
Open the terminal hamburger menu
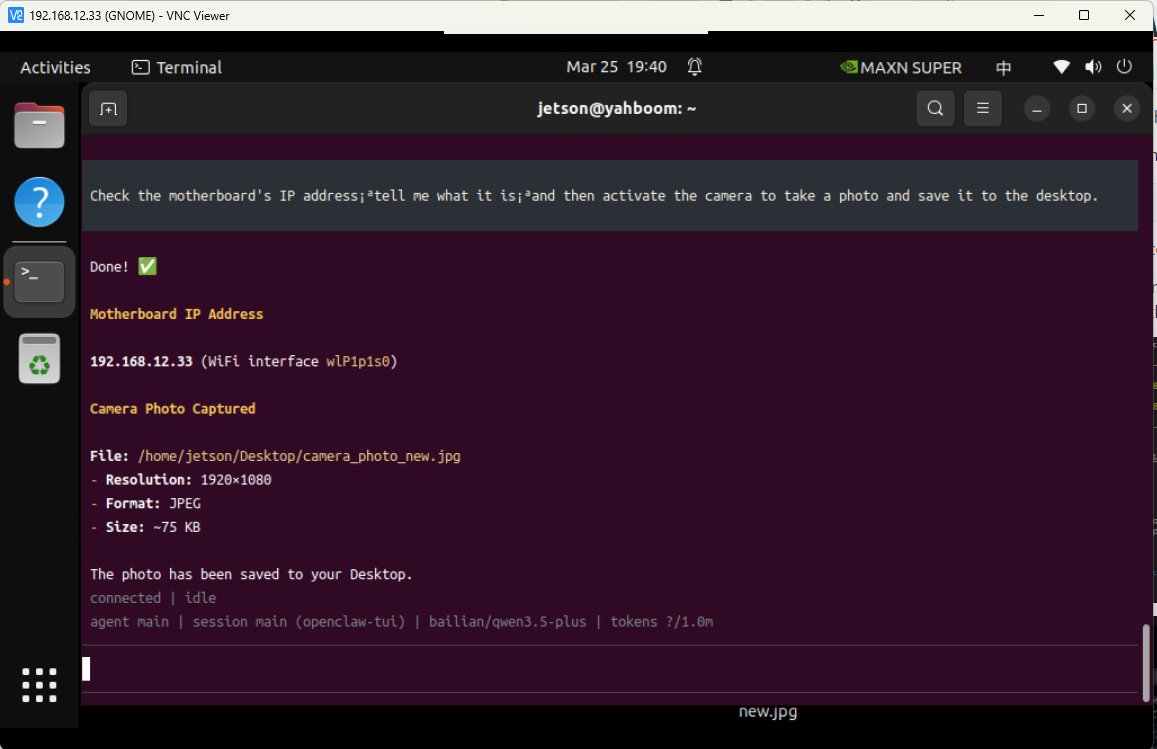[983, 108]
